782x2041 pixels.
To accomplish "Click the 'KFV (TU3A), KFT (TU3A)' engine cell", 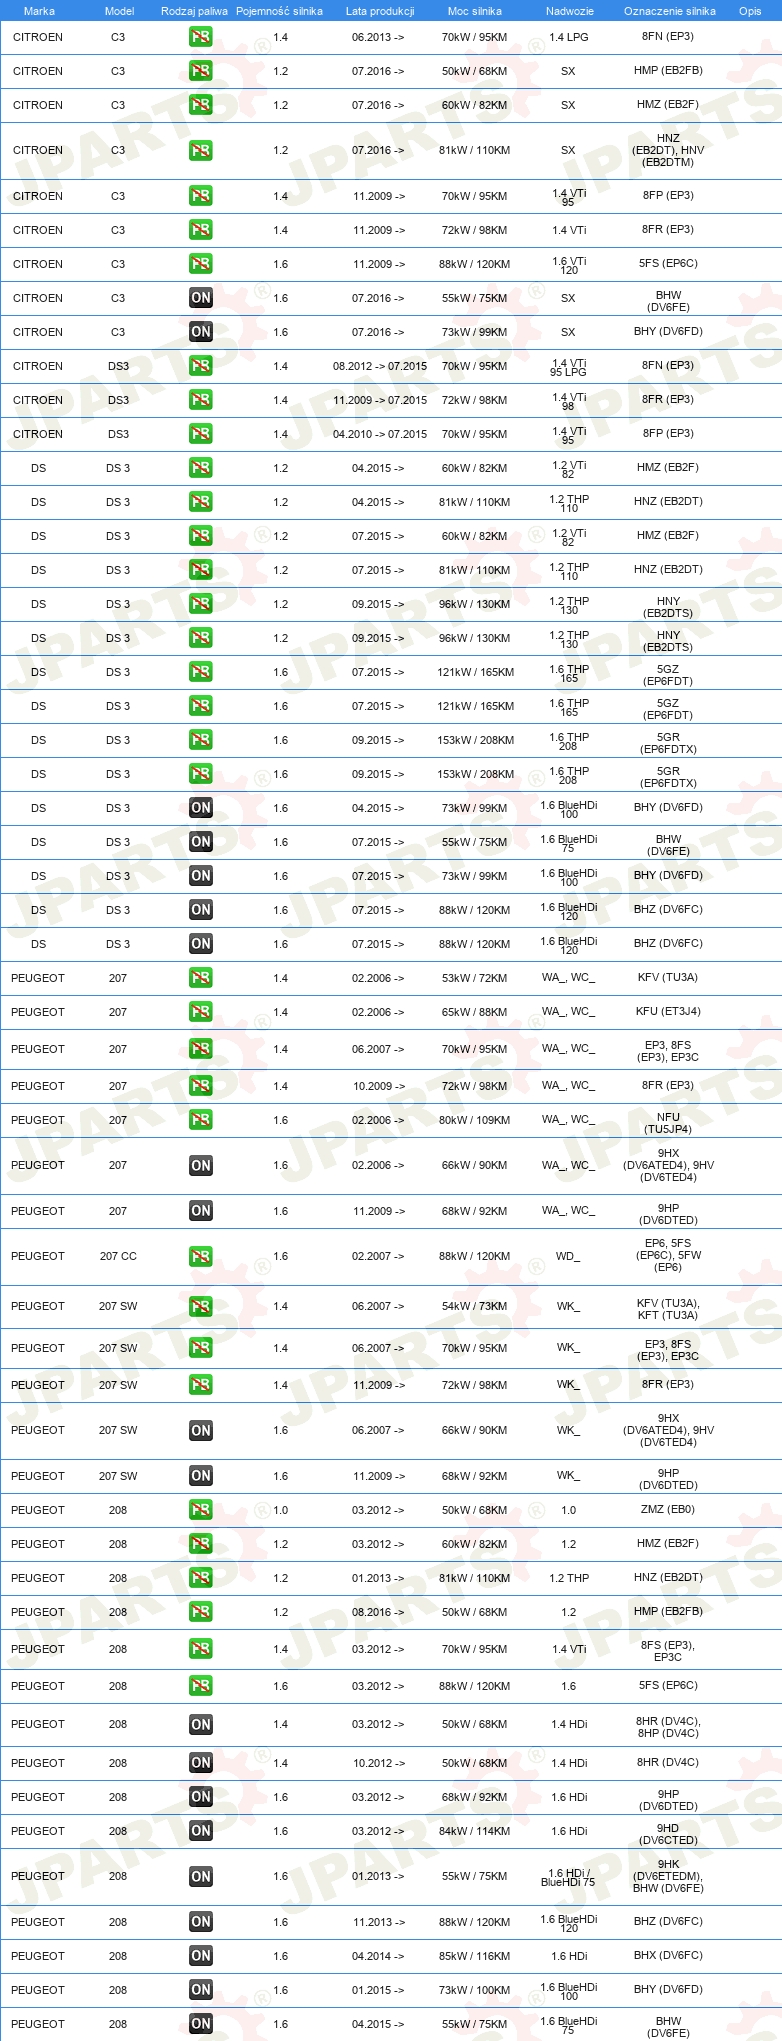I will point(668,1309).
